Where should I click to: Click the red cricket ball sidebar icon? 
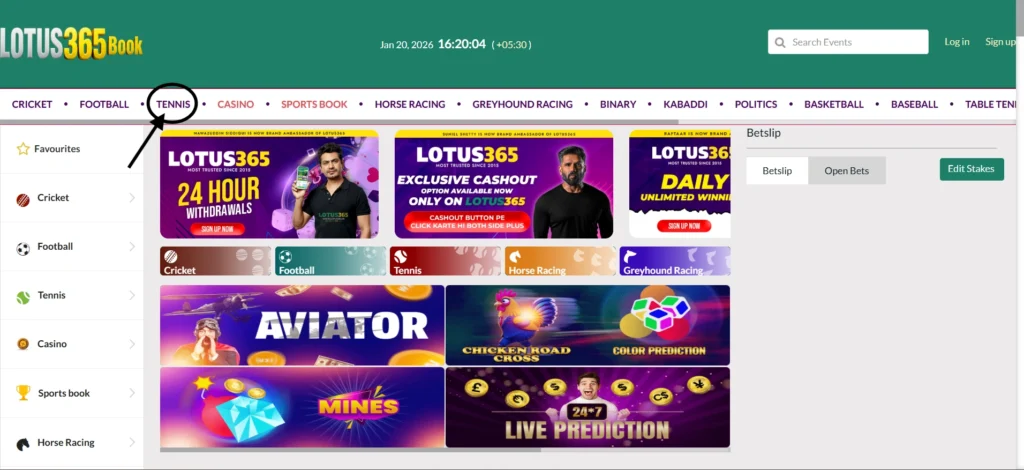[x=24, y=200]
